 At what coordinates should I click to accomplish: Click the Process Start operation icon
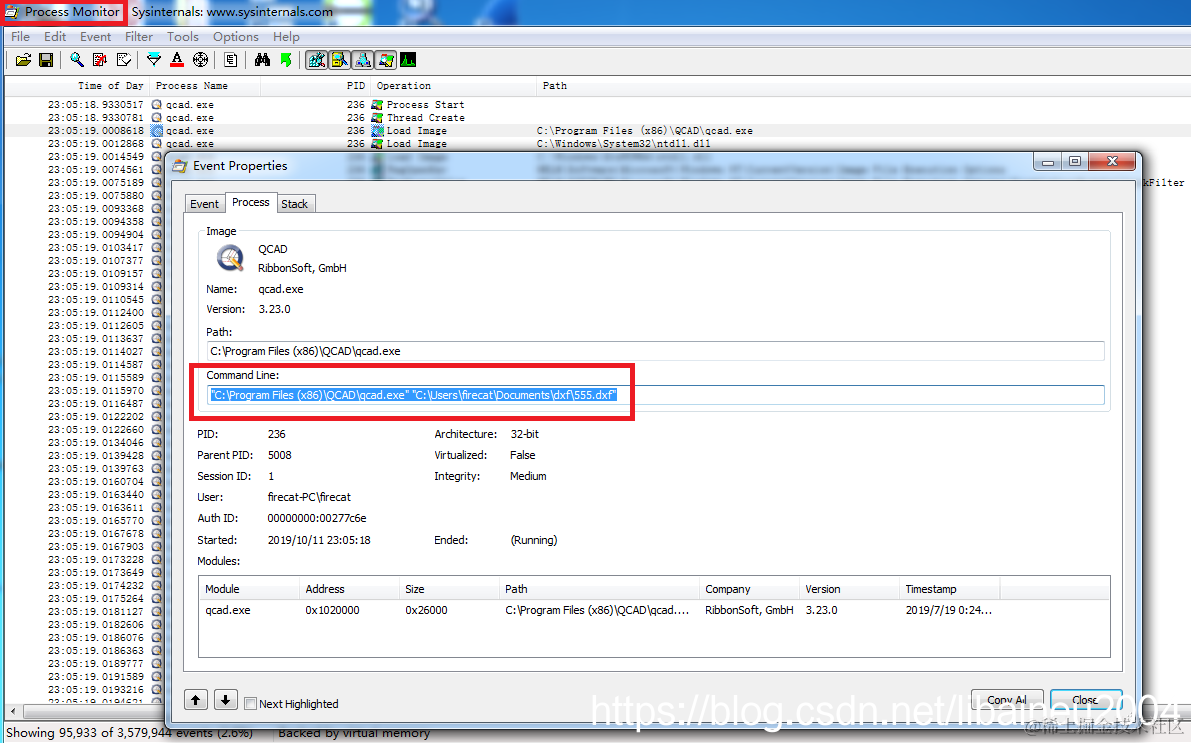(377, 105)
